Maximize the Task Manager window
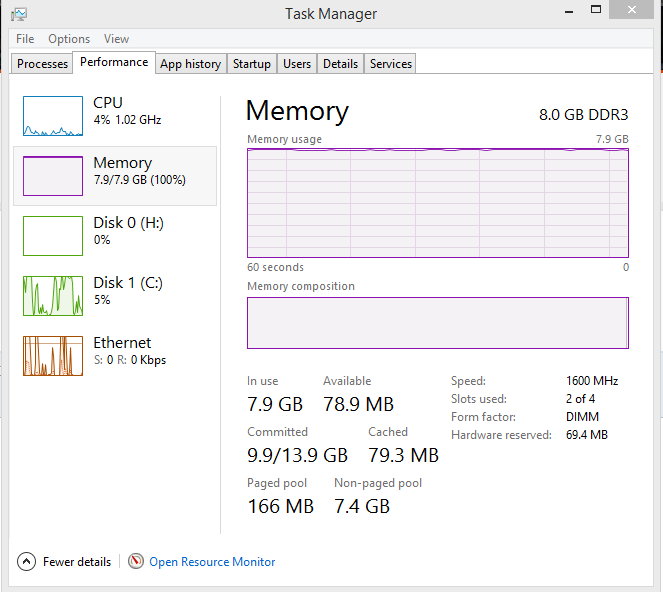The width and height of the screenshot is (663, 592). (596, 9)
